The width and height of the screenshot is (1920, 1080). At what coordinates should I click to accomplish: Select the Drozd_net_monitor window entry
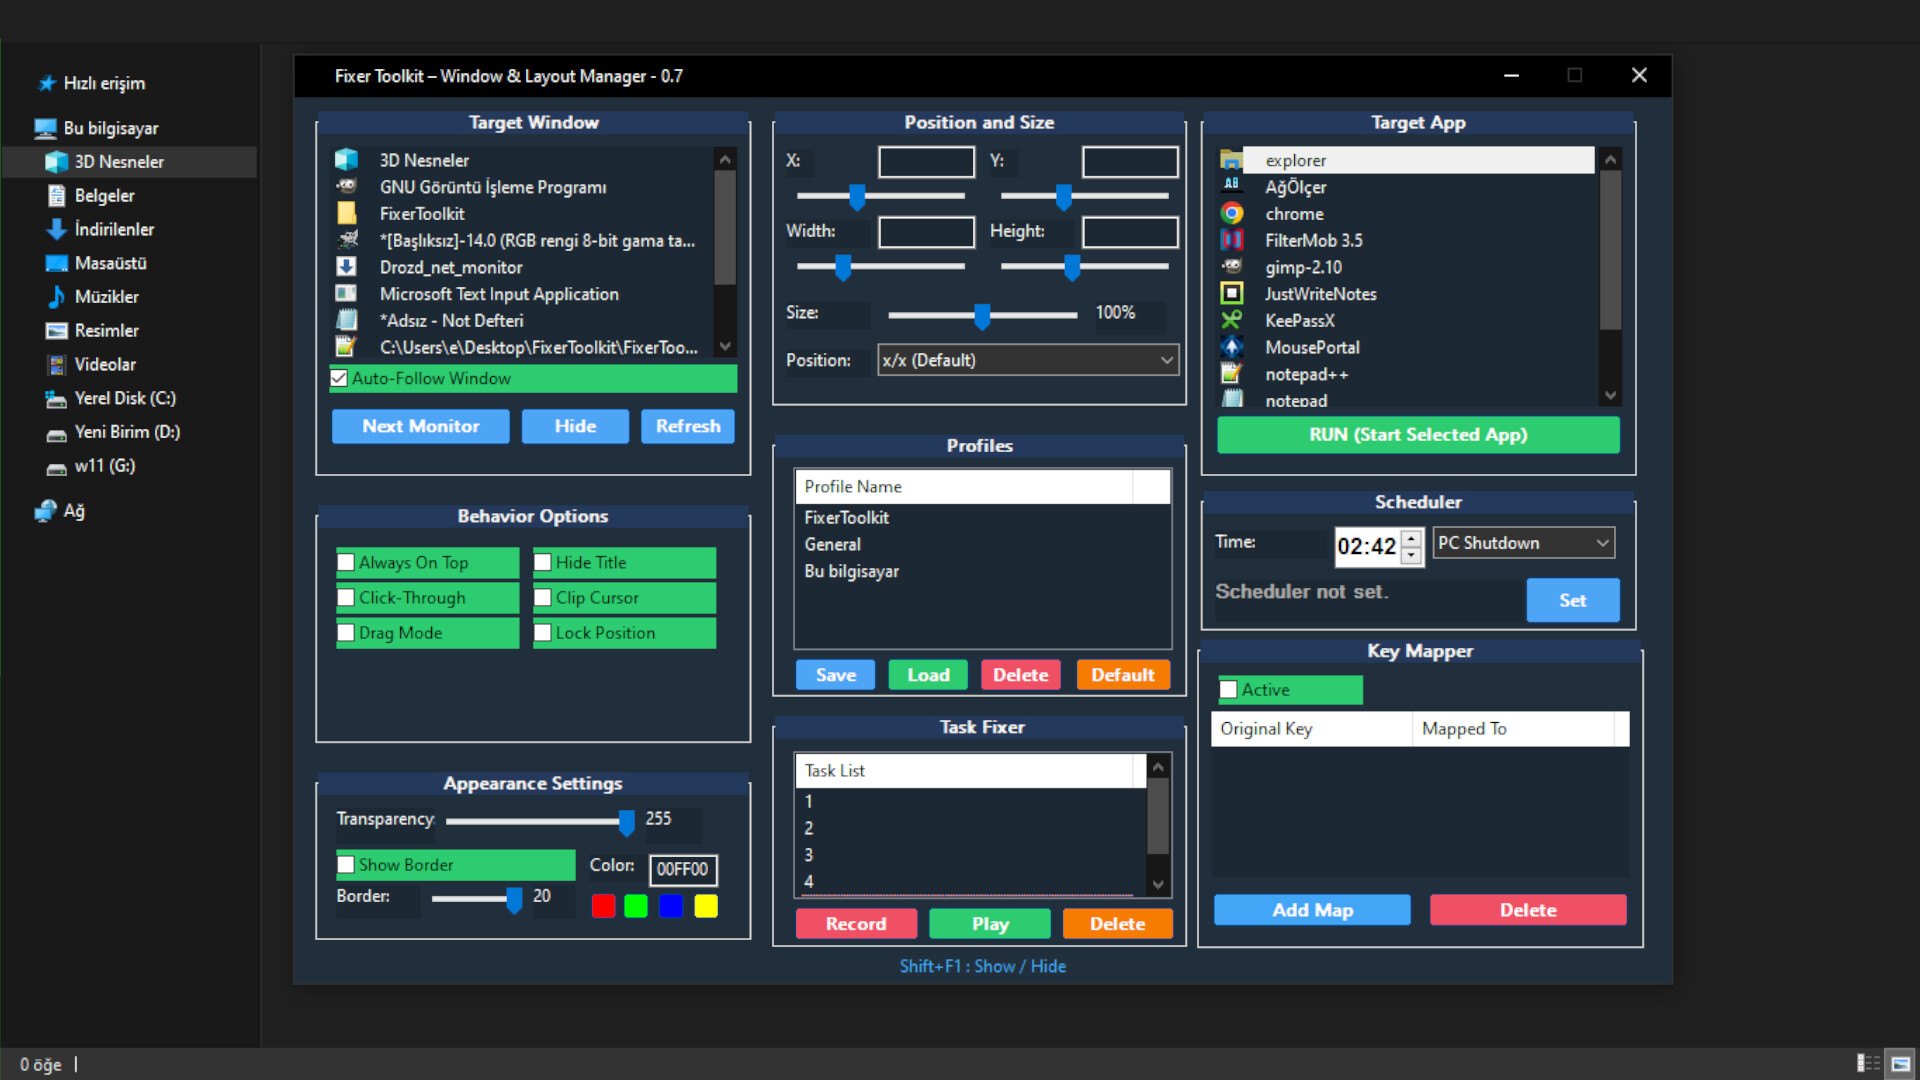[x=450, y=267]
